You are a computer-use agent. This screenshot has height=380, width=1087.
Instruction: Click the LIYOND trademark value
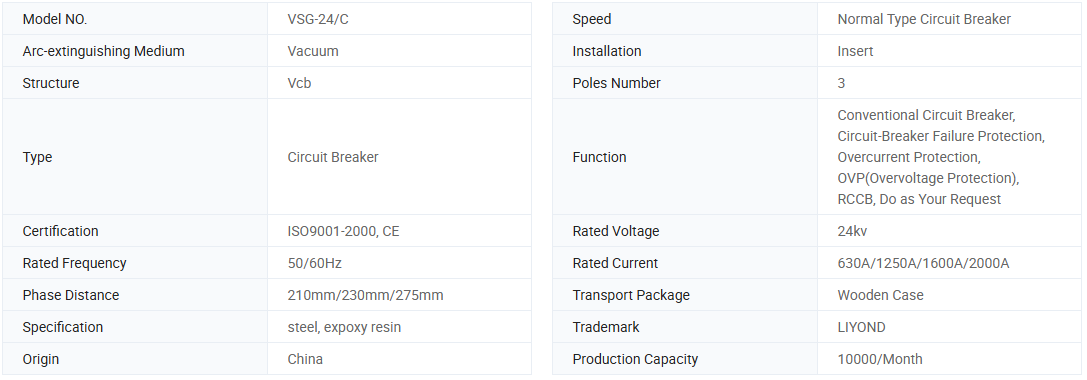(x=861, y=327)
